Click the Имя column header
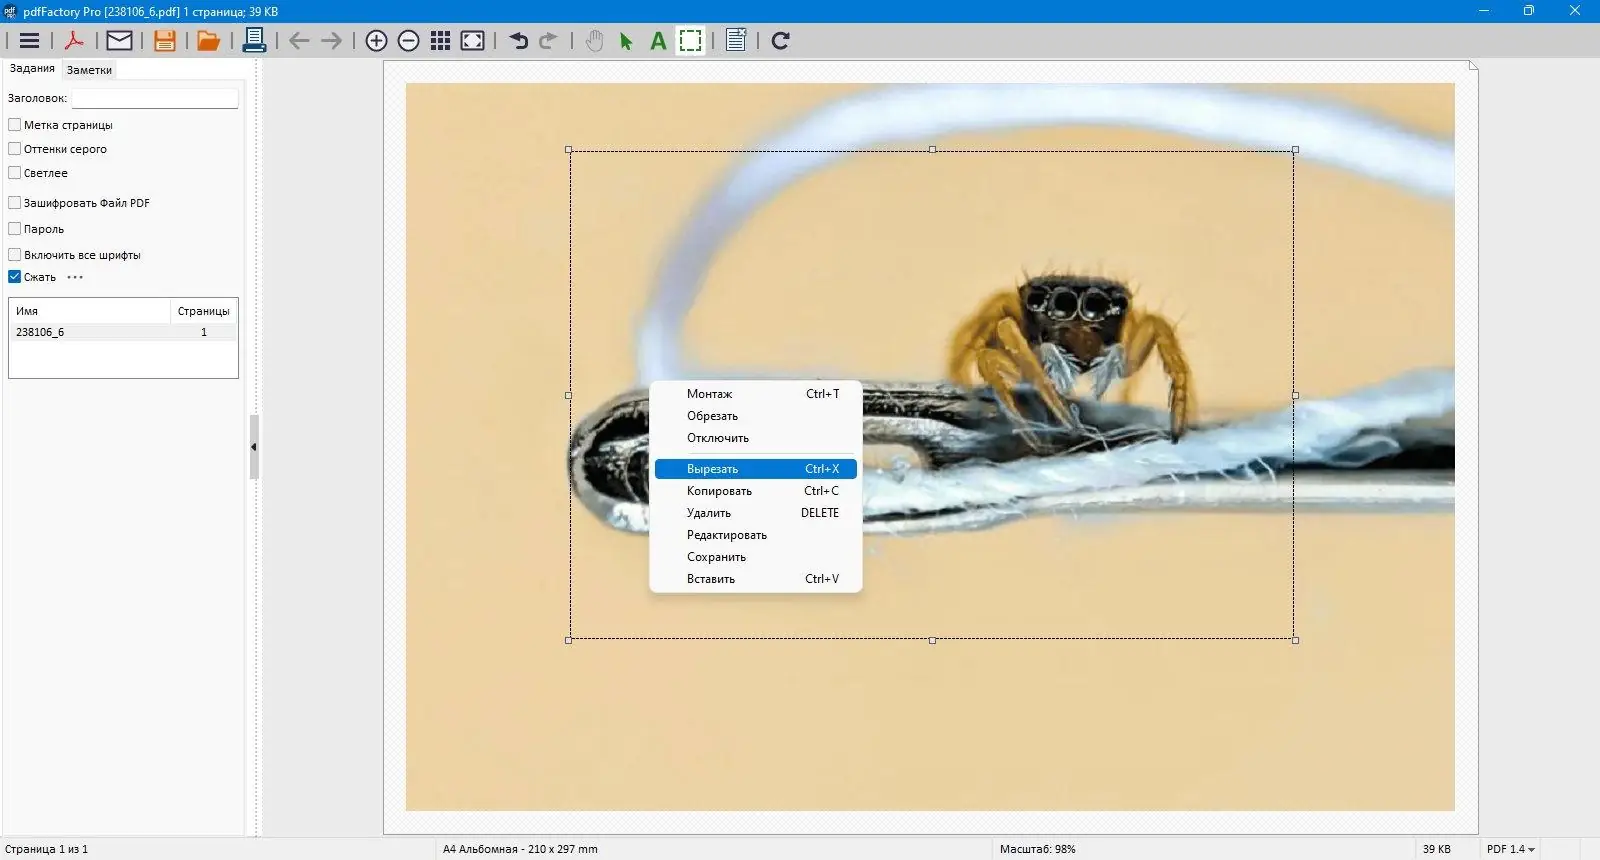Screen dimensions: 1600x860 point(90,311)
